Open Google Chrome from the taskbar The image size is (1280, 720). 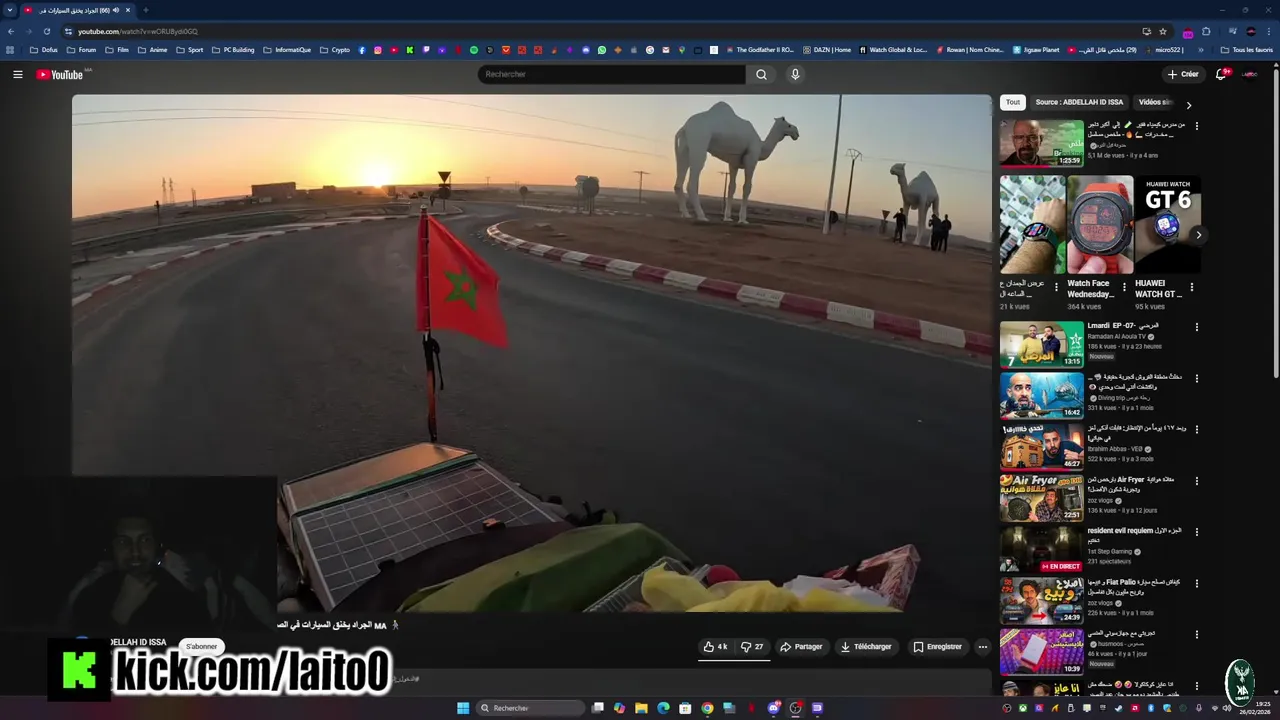point(707,708)
